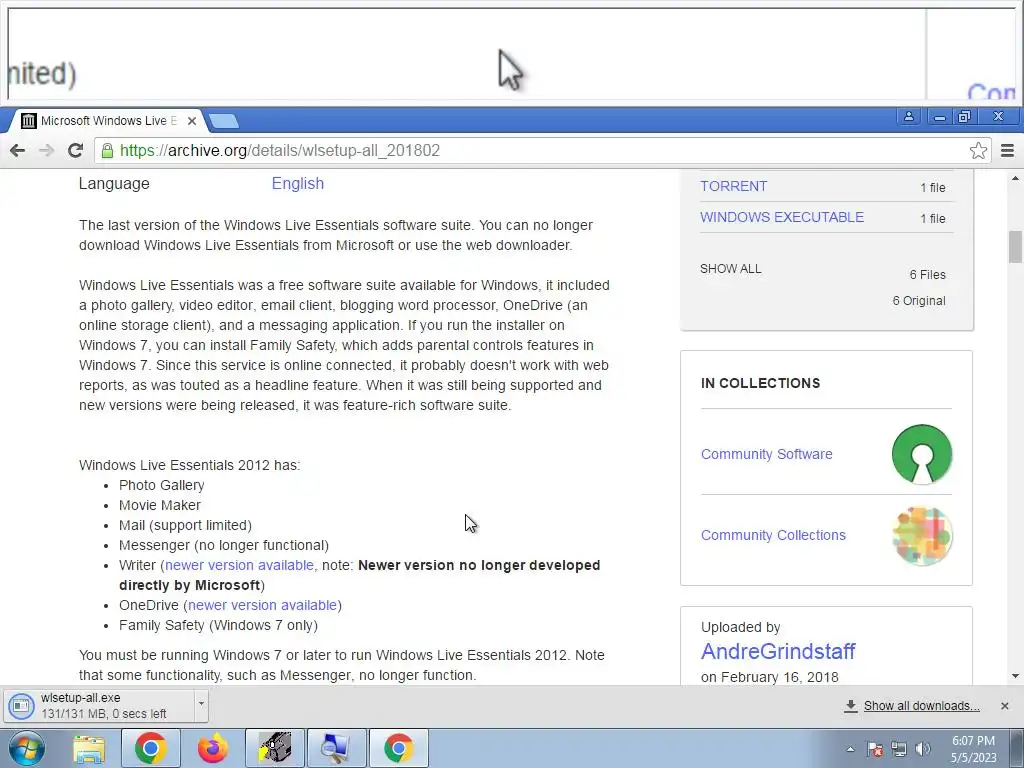Viewport: 1024px width, 768px height.
Task: Click Show all downloads link
Action: point(921,706)
